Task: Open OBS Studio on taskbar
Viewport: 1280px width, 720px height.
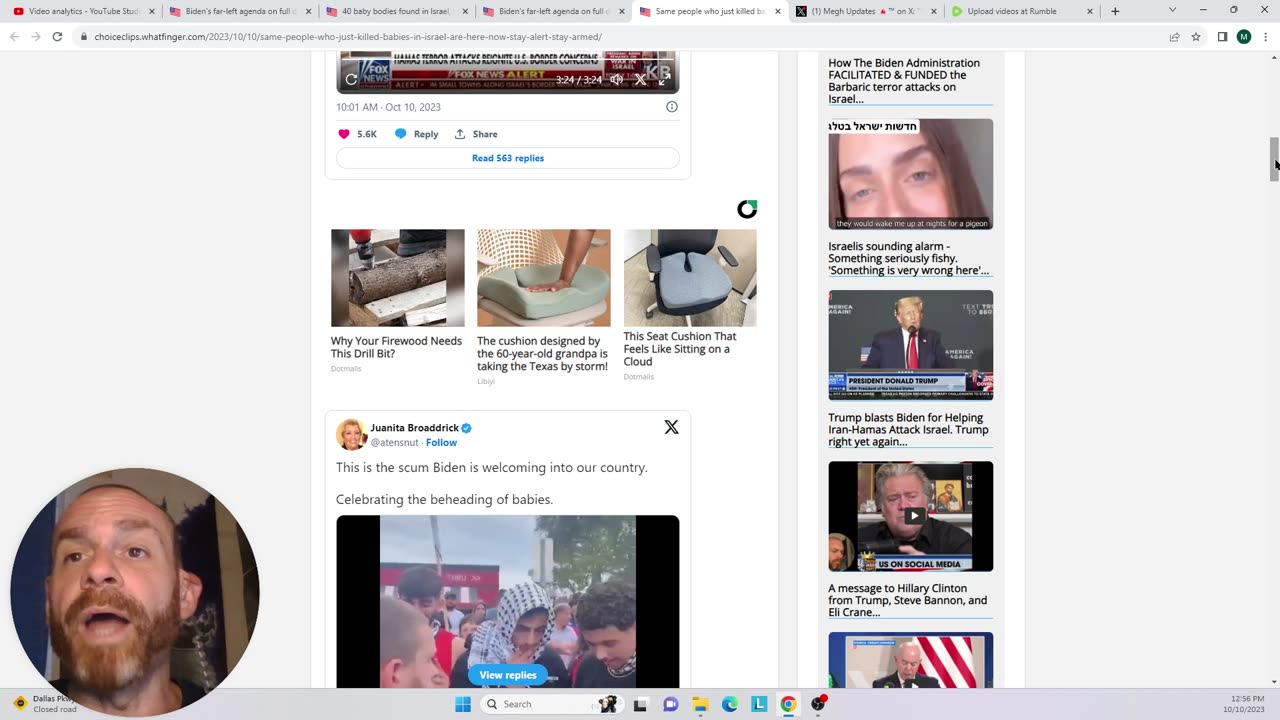Action: tap(819, 704)
